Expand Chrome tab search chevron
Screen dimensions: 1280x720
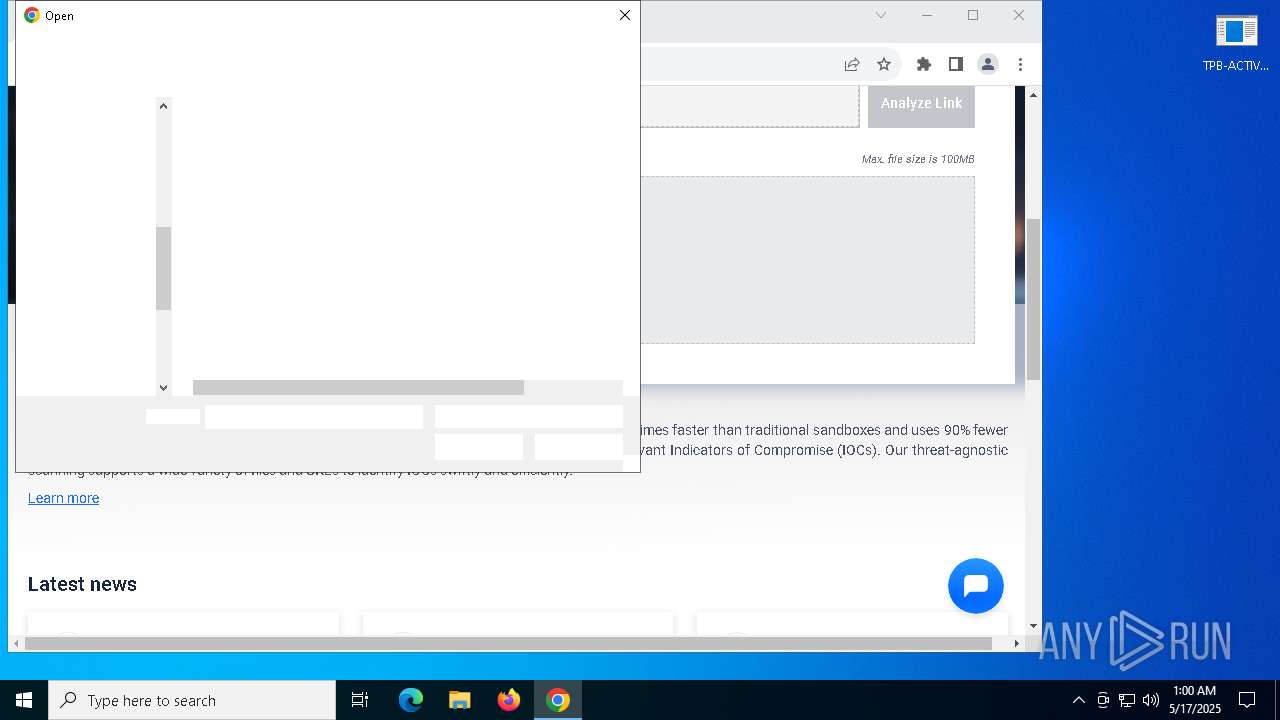881,15
